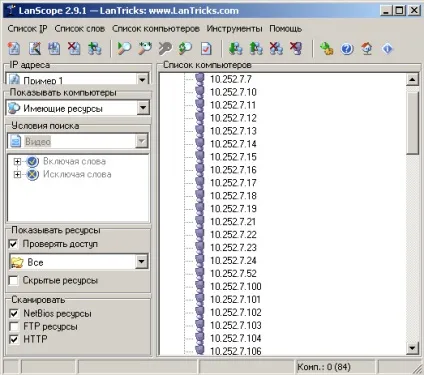Select computer 10.252.7.16
The image size is (424, 375).
pyautogui.click(x=233, y=170)
